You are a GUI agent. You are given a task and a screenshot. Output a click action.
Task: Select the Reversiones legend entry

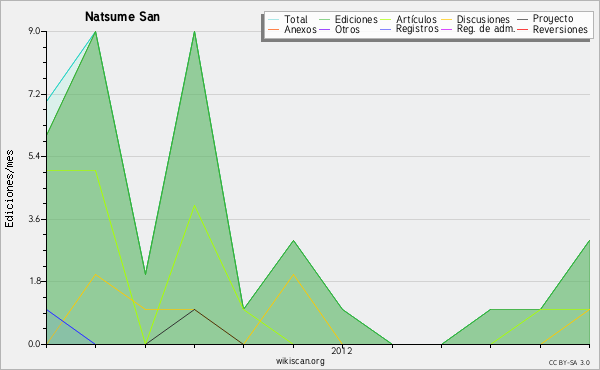click(x=560, y=29)
